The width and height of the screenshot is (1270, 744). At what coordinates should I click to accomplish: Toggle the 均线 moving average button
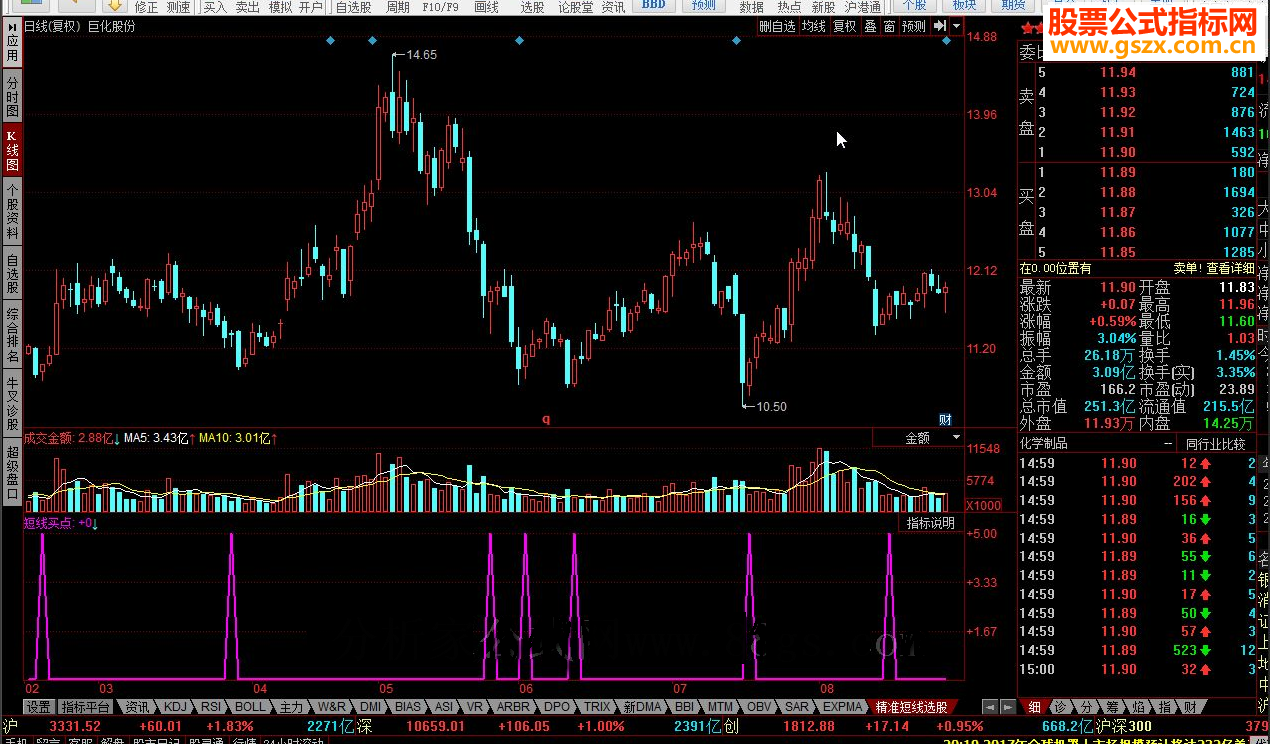[814, 26]
